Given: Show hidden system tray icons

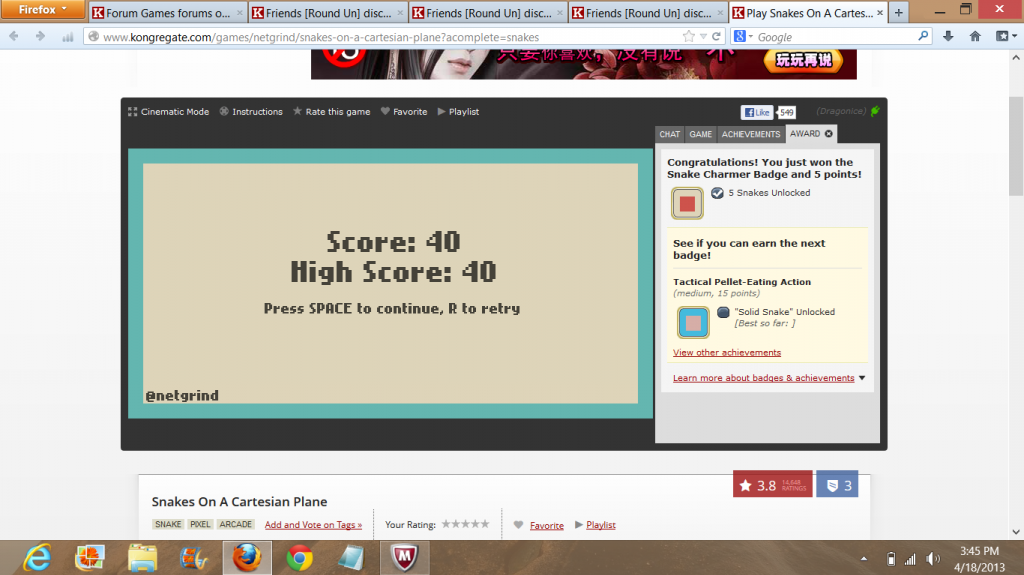Looking at the screenshot, I should 864,559.
